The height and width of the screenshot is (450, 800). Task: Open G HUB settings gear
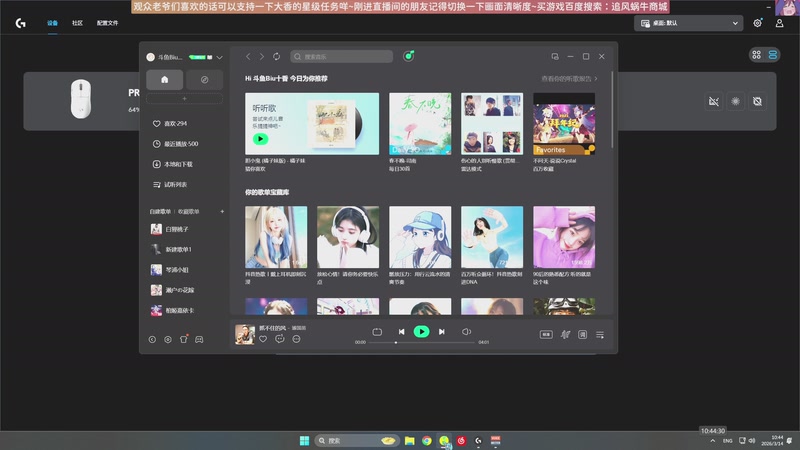[x=758, y=23]
